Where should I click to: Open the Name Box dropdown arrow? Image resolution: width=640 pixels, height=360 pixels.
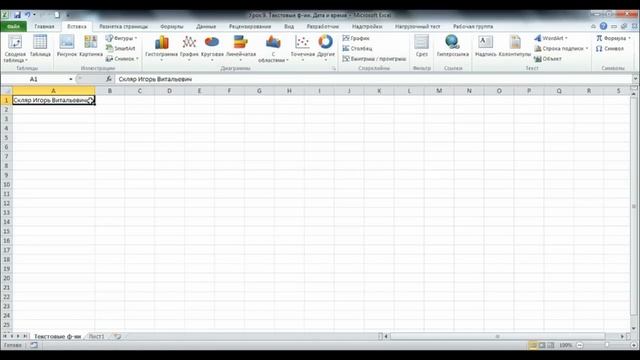pos(71,79)
